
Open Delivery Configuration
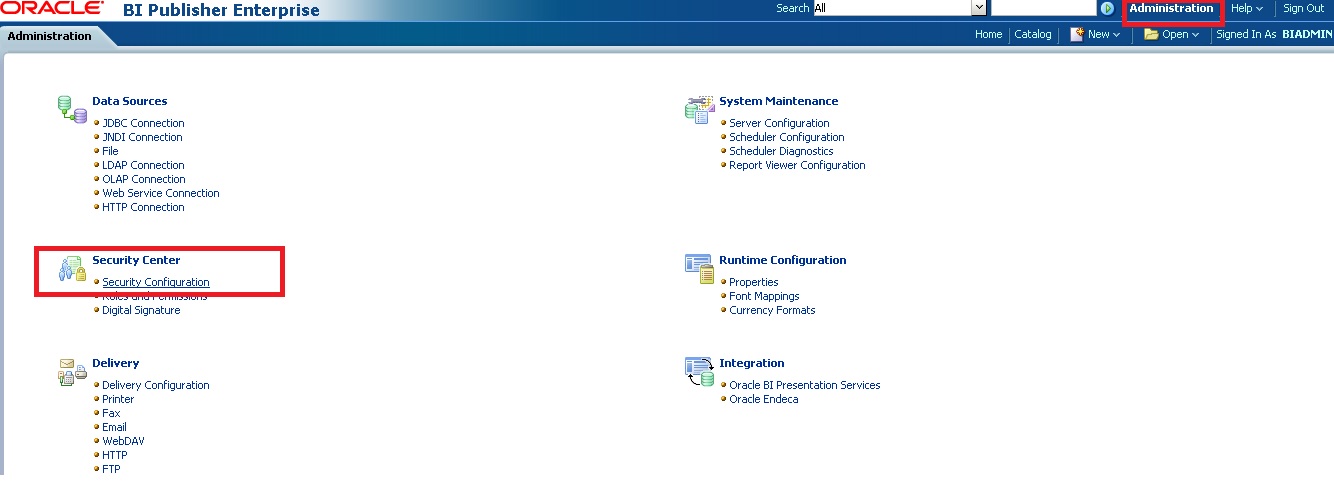click(x=156, y=385)
